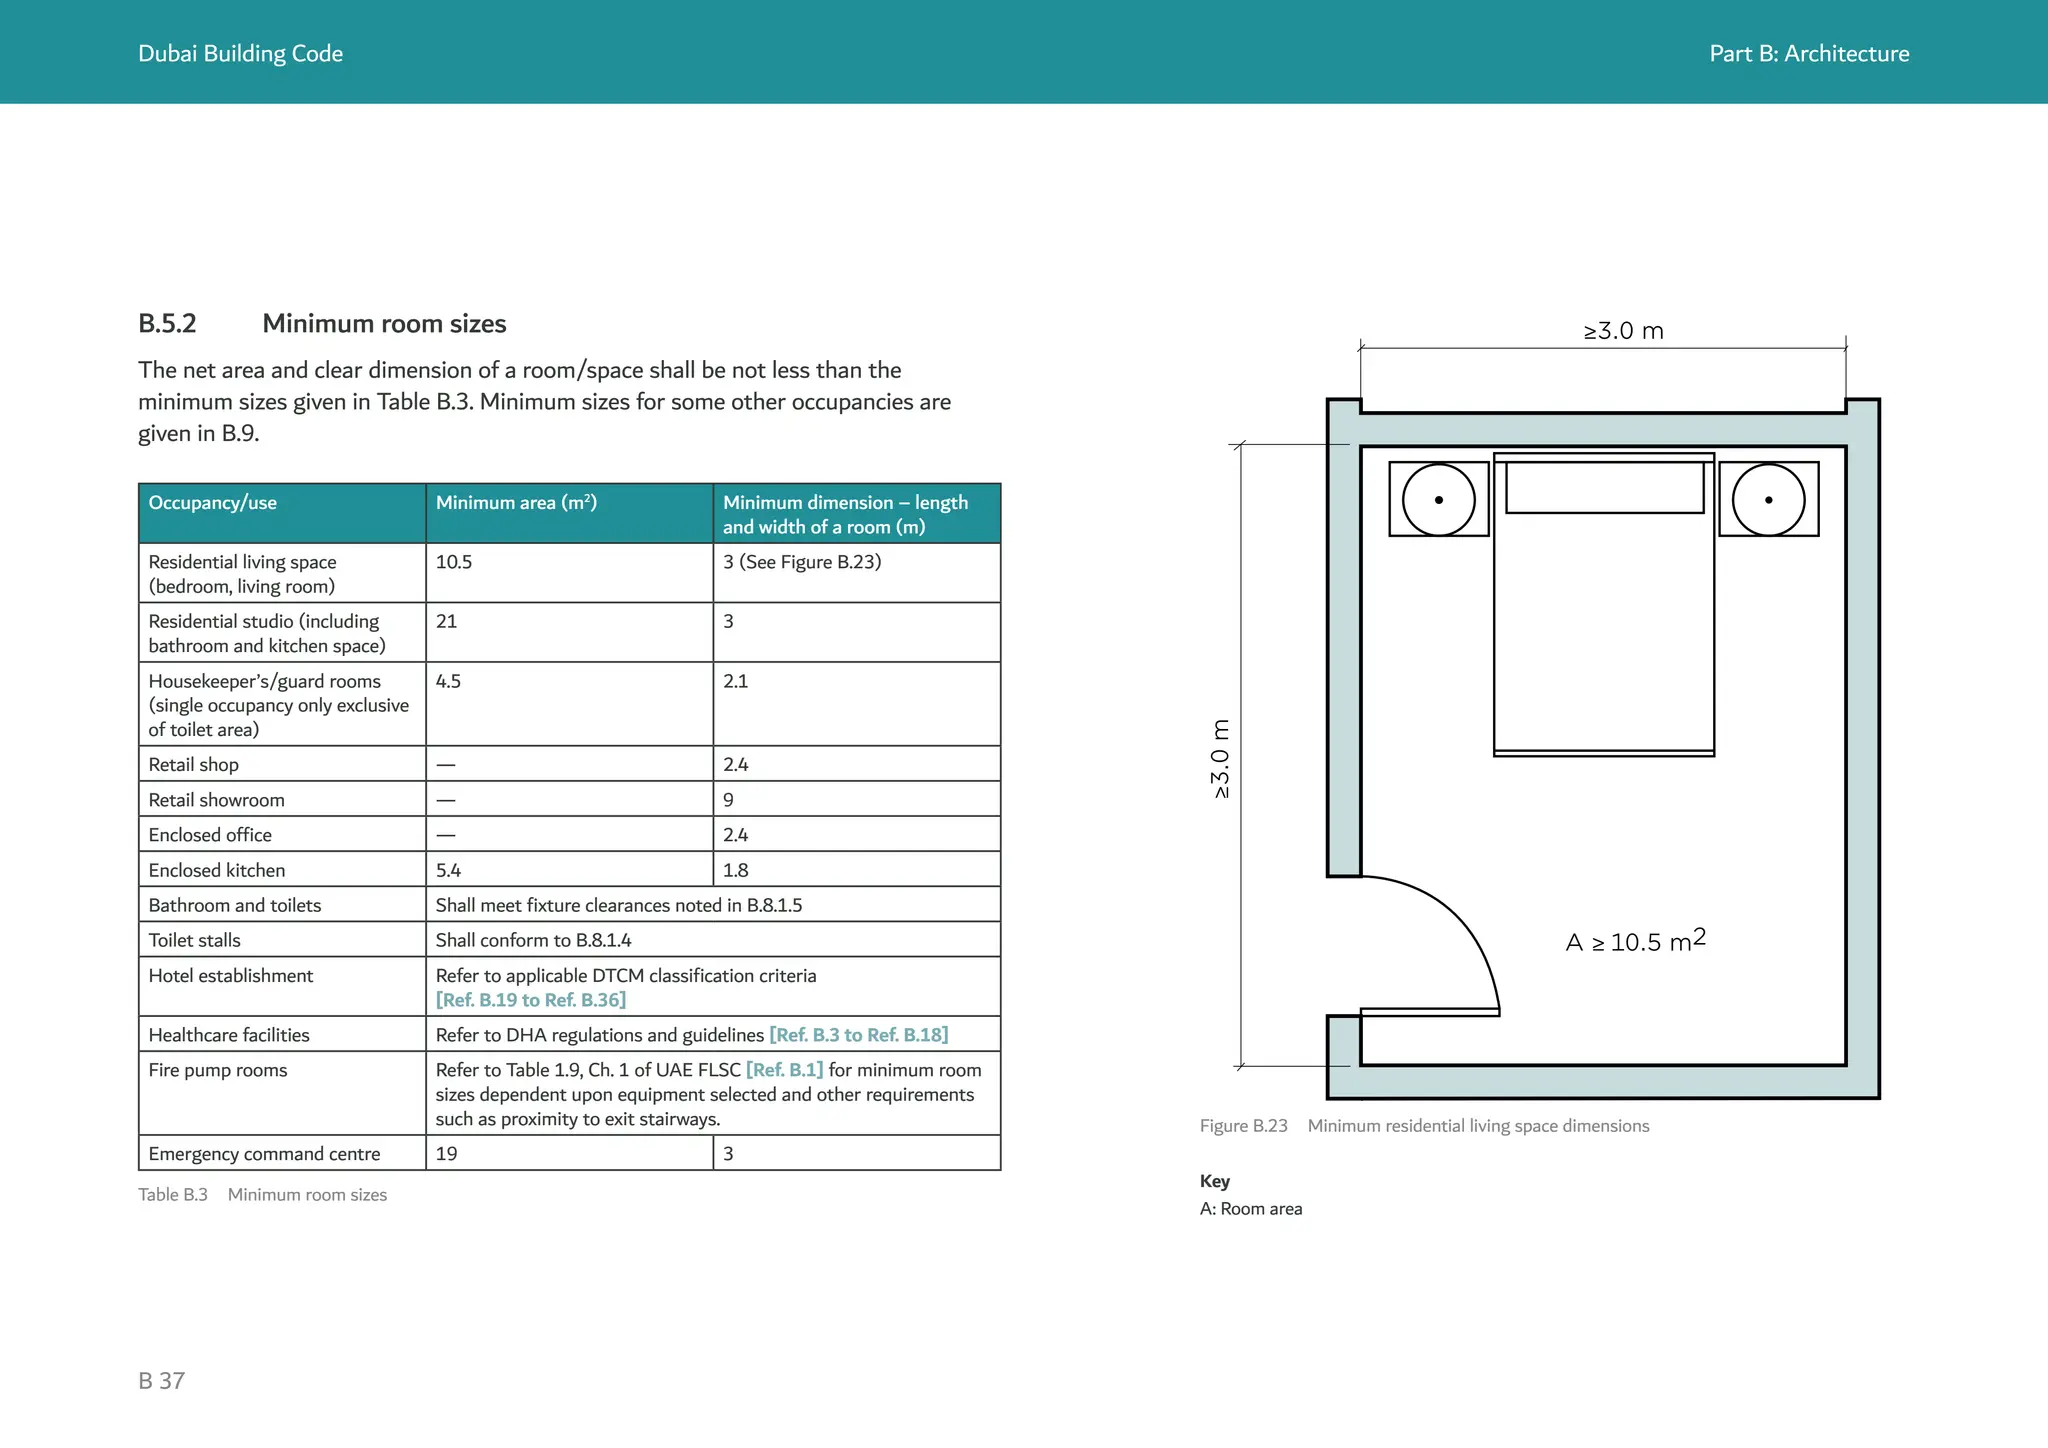Click the Table B.3 caption
This screenshot has width=2048, height=1448.
point(262,1195)
